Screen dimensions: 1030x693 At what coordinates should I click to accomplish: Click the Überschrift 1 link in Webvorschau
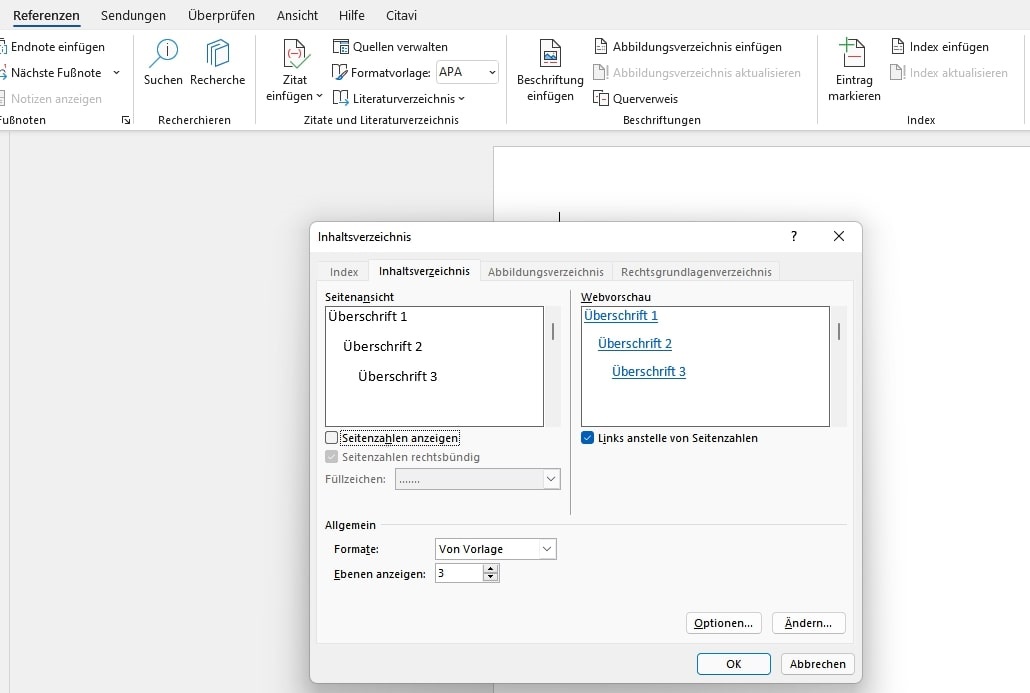click(x=621, y=316)
